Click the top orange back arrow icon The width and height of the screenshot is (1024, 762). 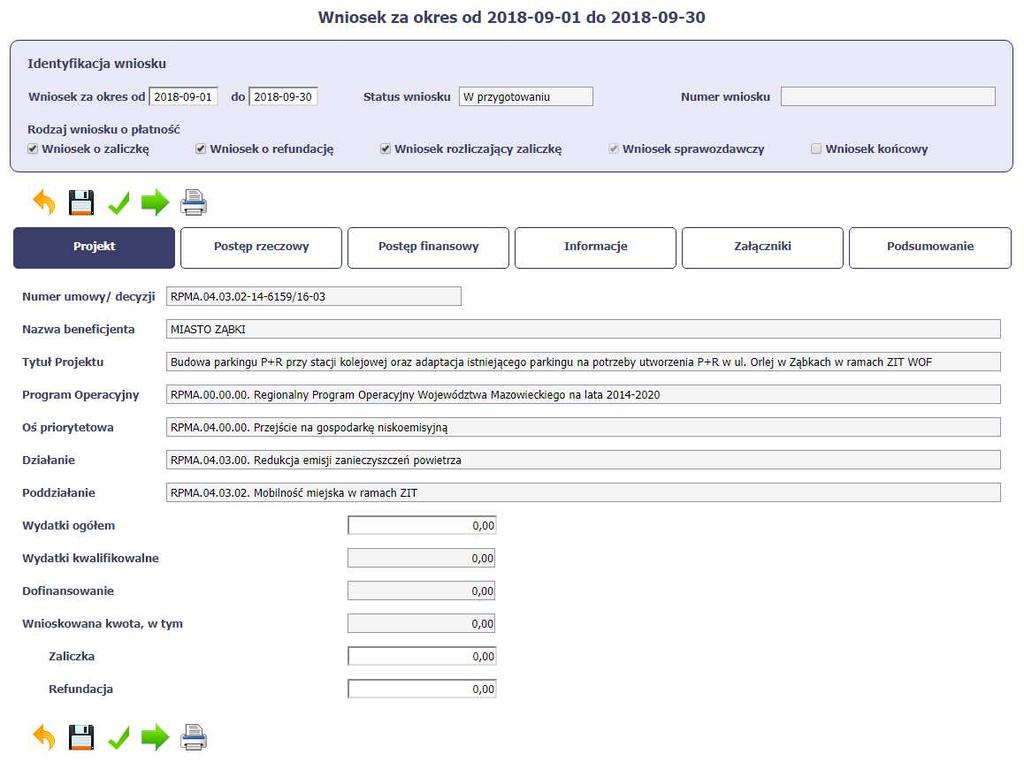[44, 202]
